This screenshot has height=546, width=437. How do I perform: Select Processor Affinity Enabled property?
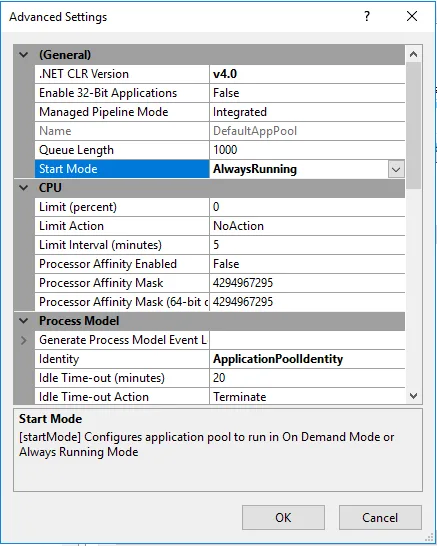[x=122, y=264]
